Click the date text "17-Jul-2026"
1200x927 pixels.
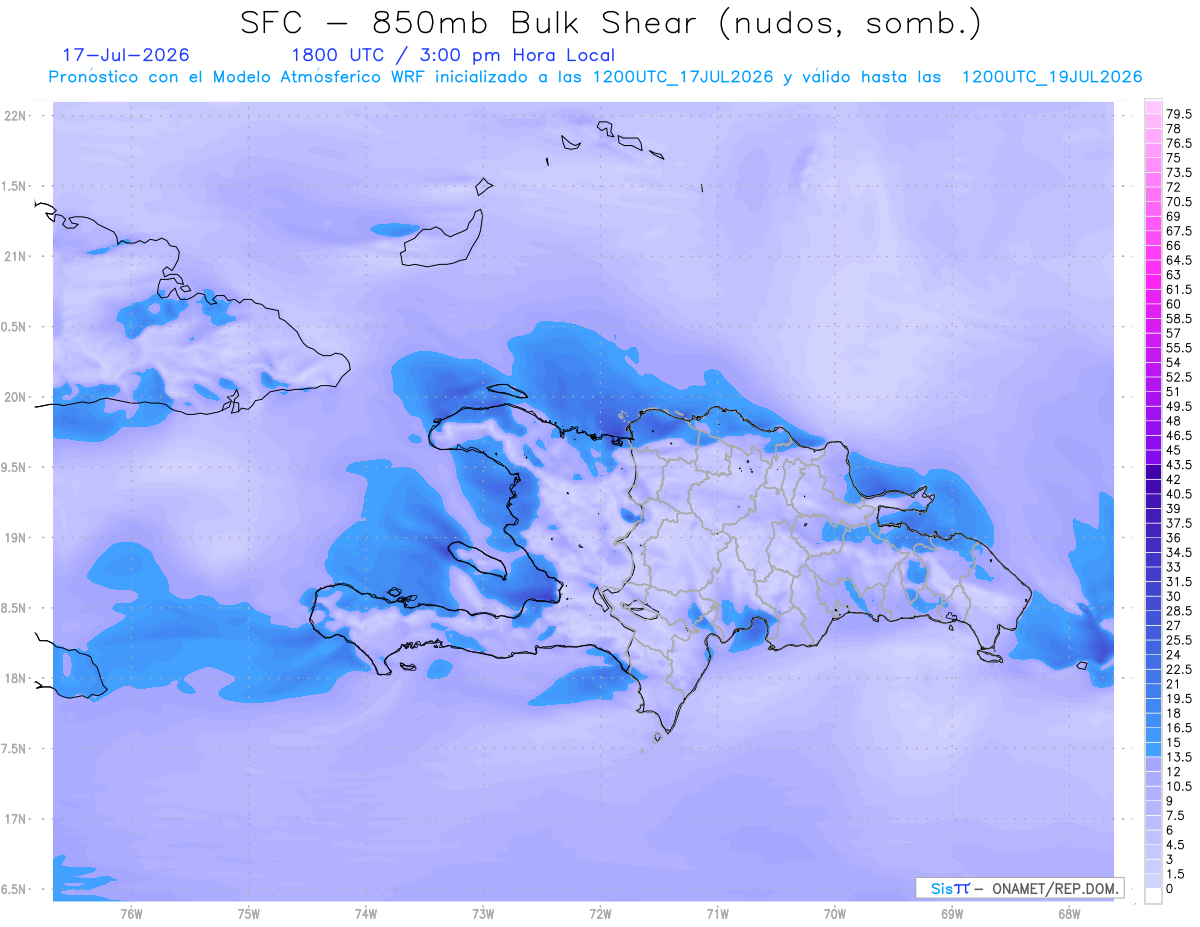[126, 55]
